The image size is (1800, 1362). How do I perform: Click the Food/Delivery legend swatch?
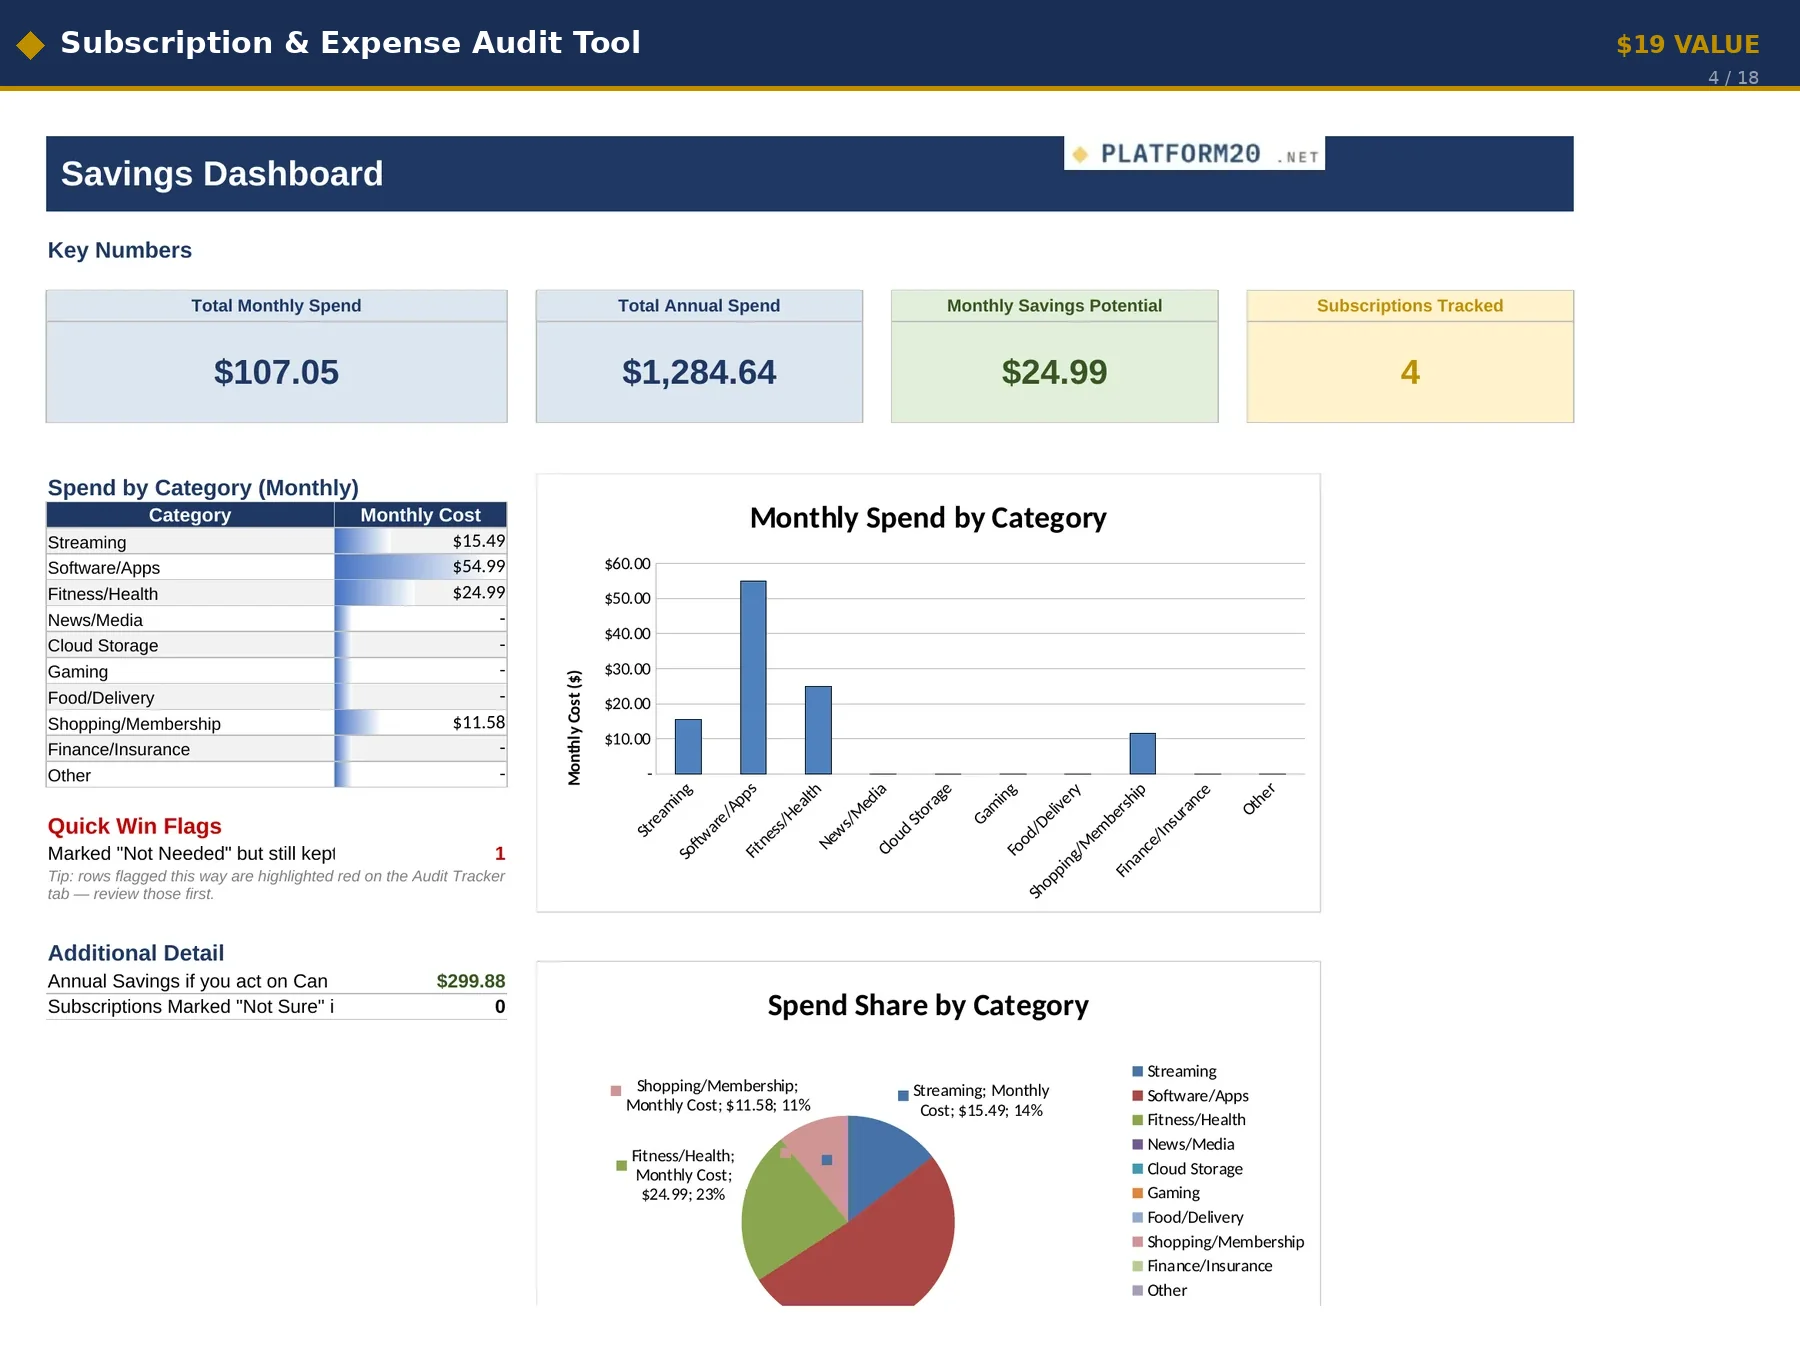click(1137, 1217)
